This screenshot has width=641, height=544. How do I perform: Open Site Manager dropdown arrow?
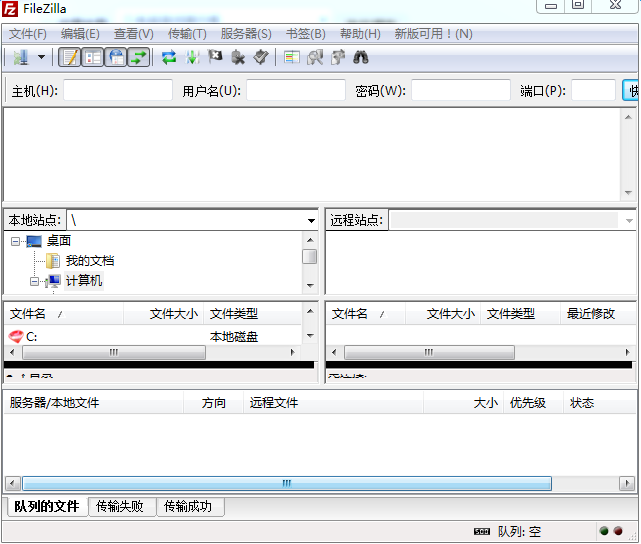pos(41,57)
